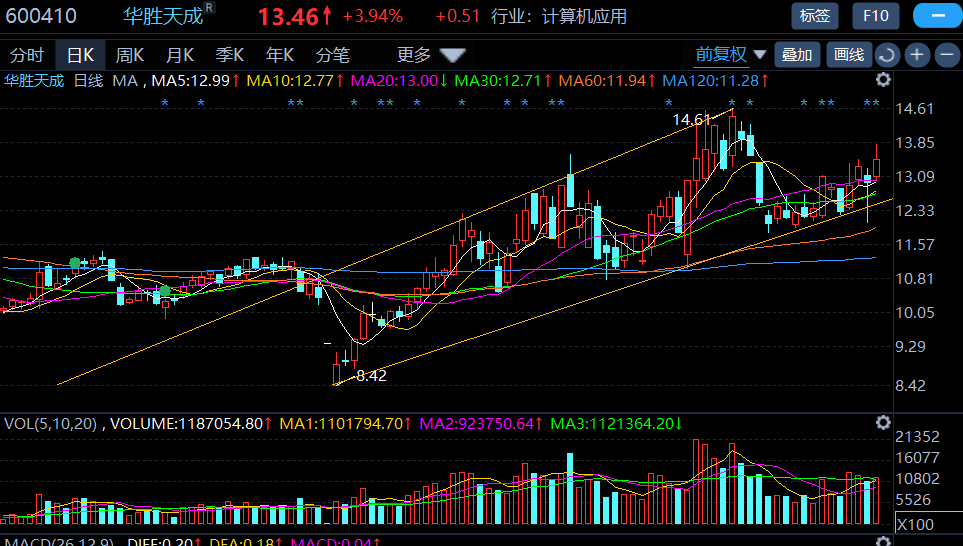963x546 pixels.
Task: Switch to 季K quarterly chart
Action: [230, 55]
